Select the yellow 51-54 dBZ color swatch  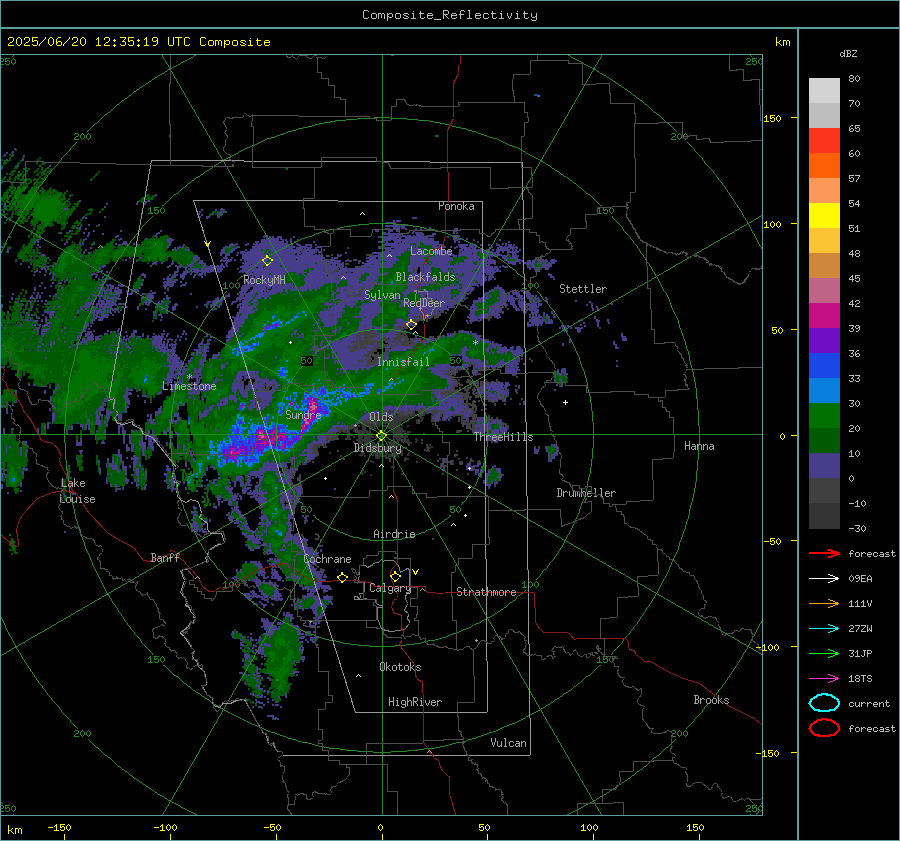coord(824,215)
